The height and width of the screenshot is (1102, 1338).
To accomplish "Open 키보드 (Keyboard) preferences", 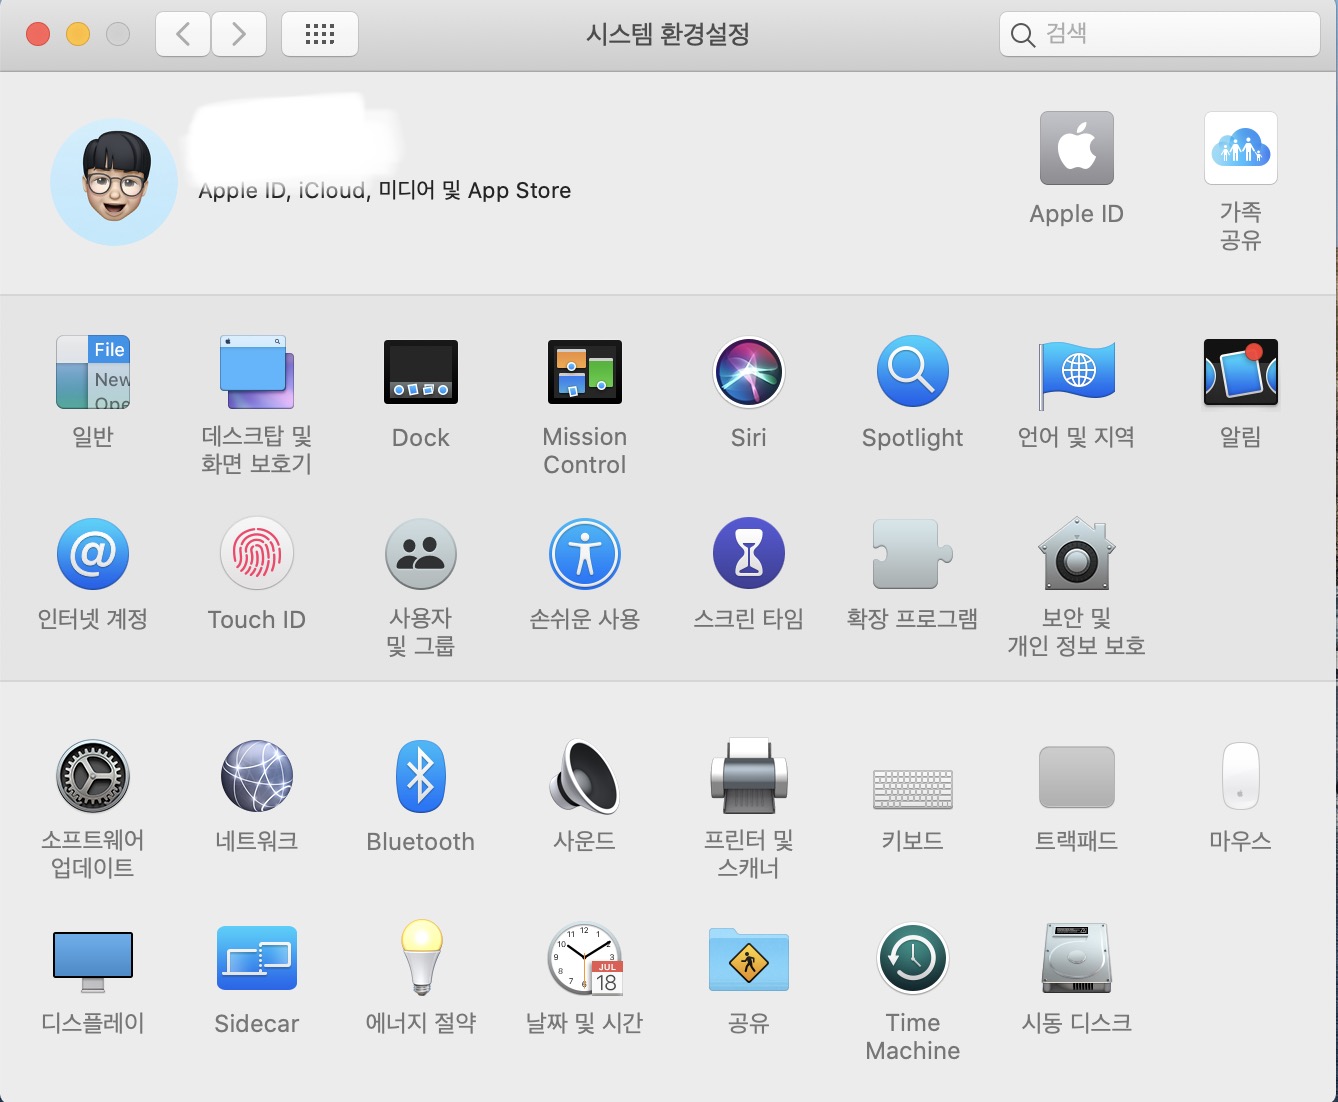I will [913, 789].
